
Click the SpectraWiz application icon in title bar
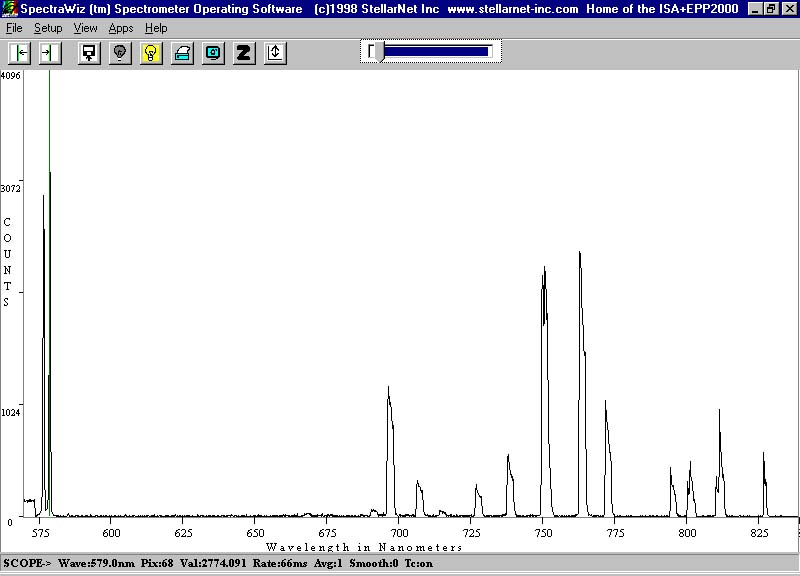pos(10,9)
